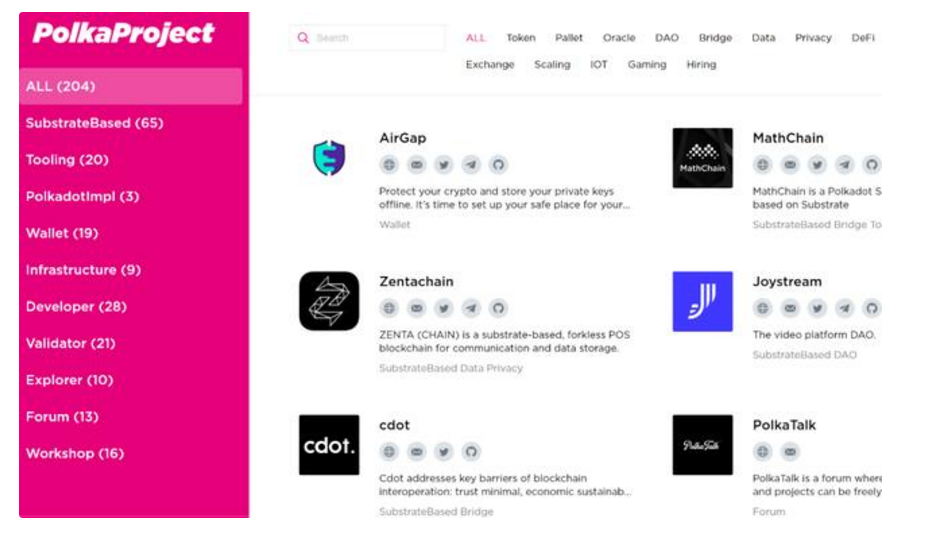Click the search magnifier icon
This screenshot has width=930, height=542.
303,38
